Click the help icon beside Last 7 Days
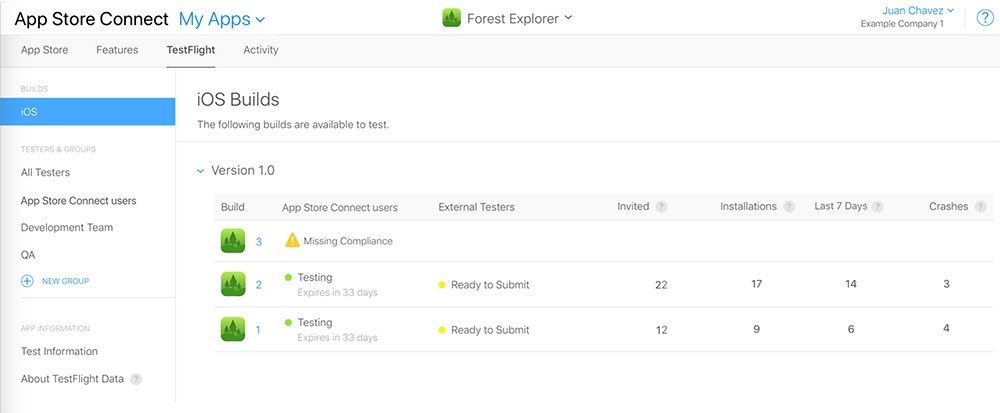 click(878, 207)
